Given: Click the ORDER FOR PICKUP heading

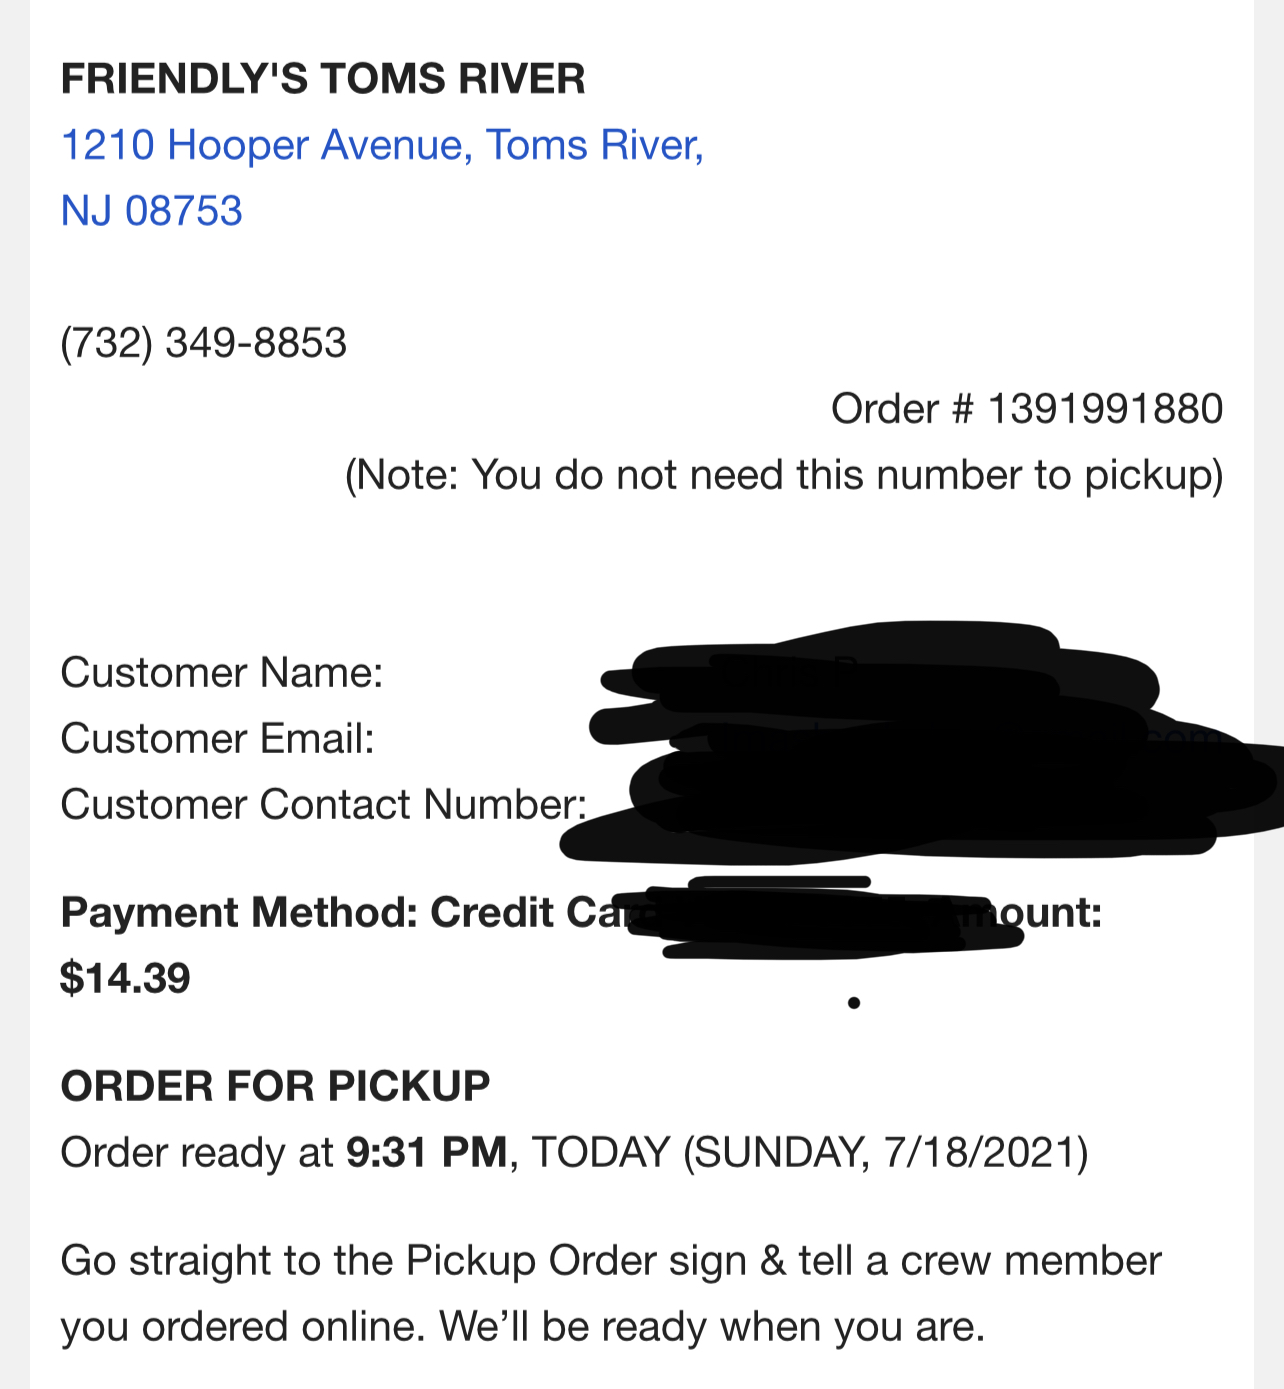Looking at the screenshot, I should coord(276,1086).
